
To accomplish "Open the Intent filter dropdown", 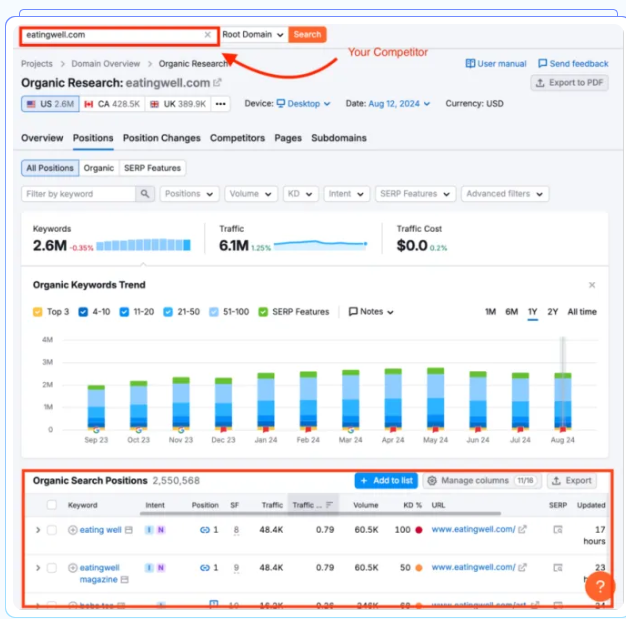I will [x=347, y=194].
